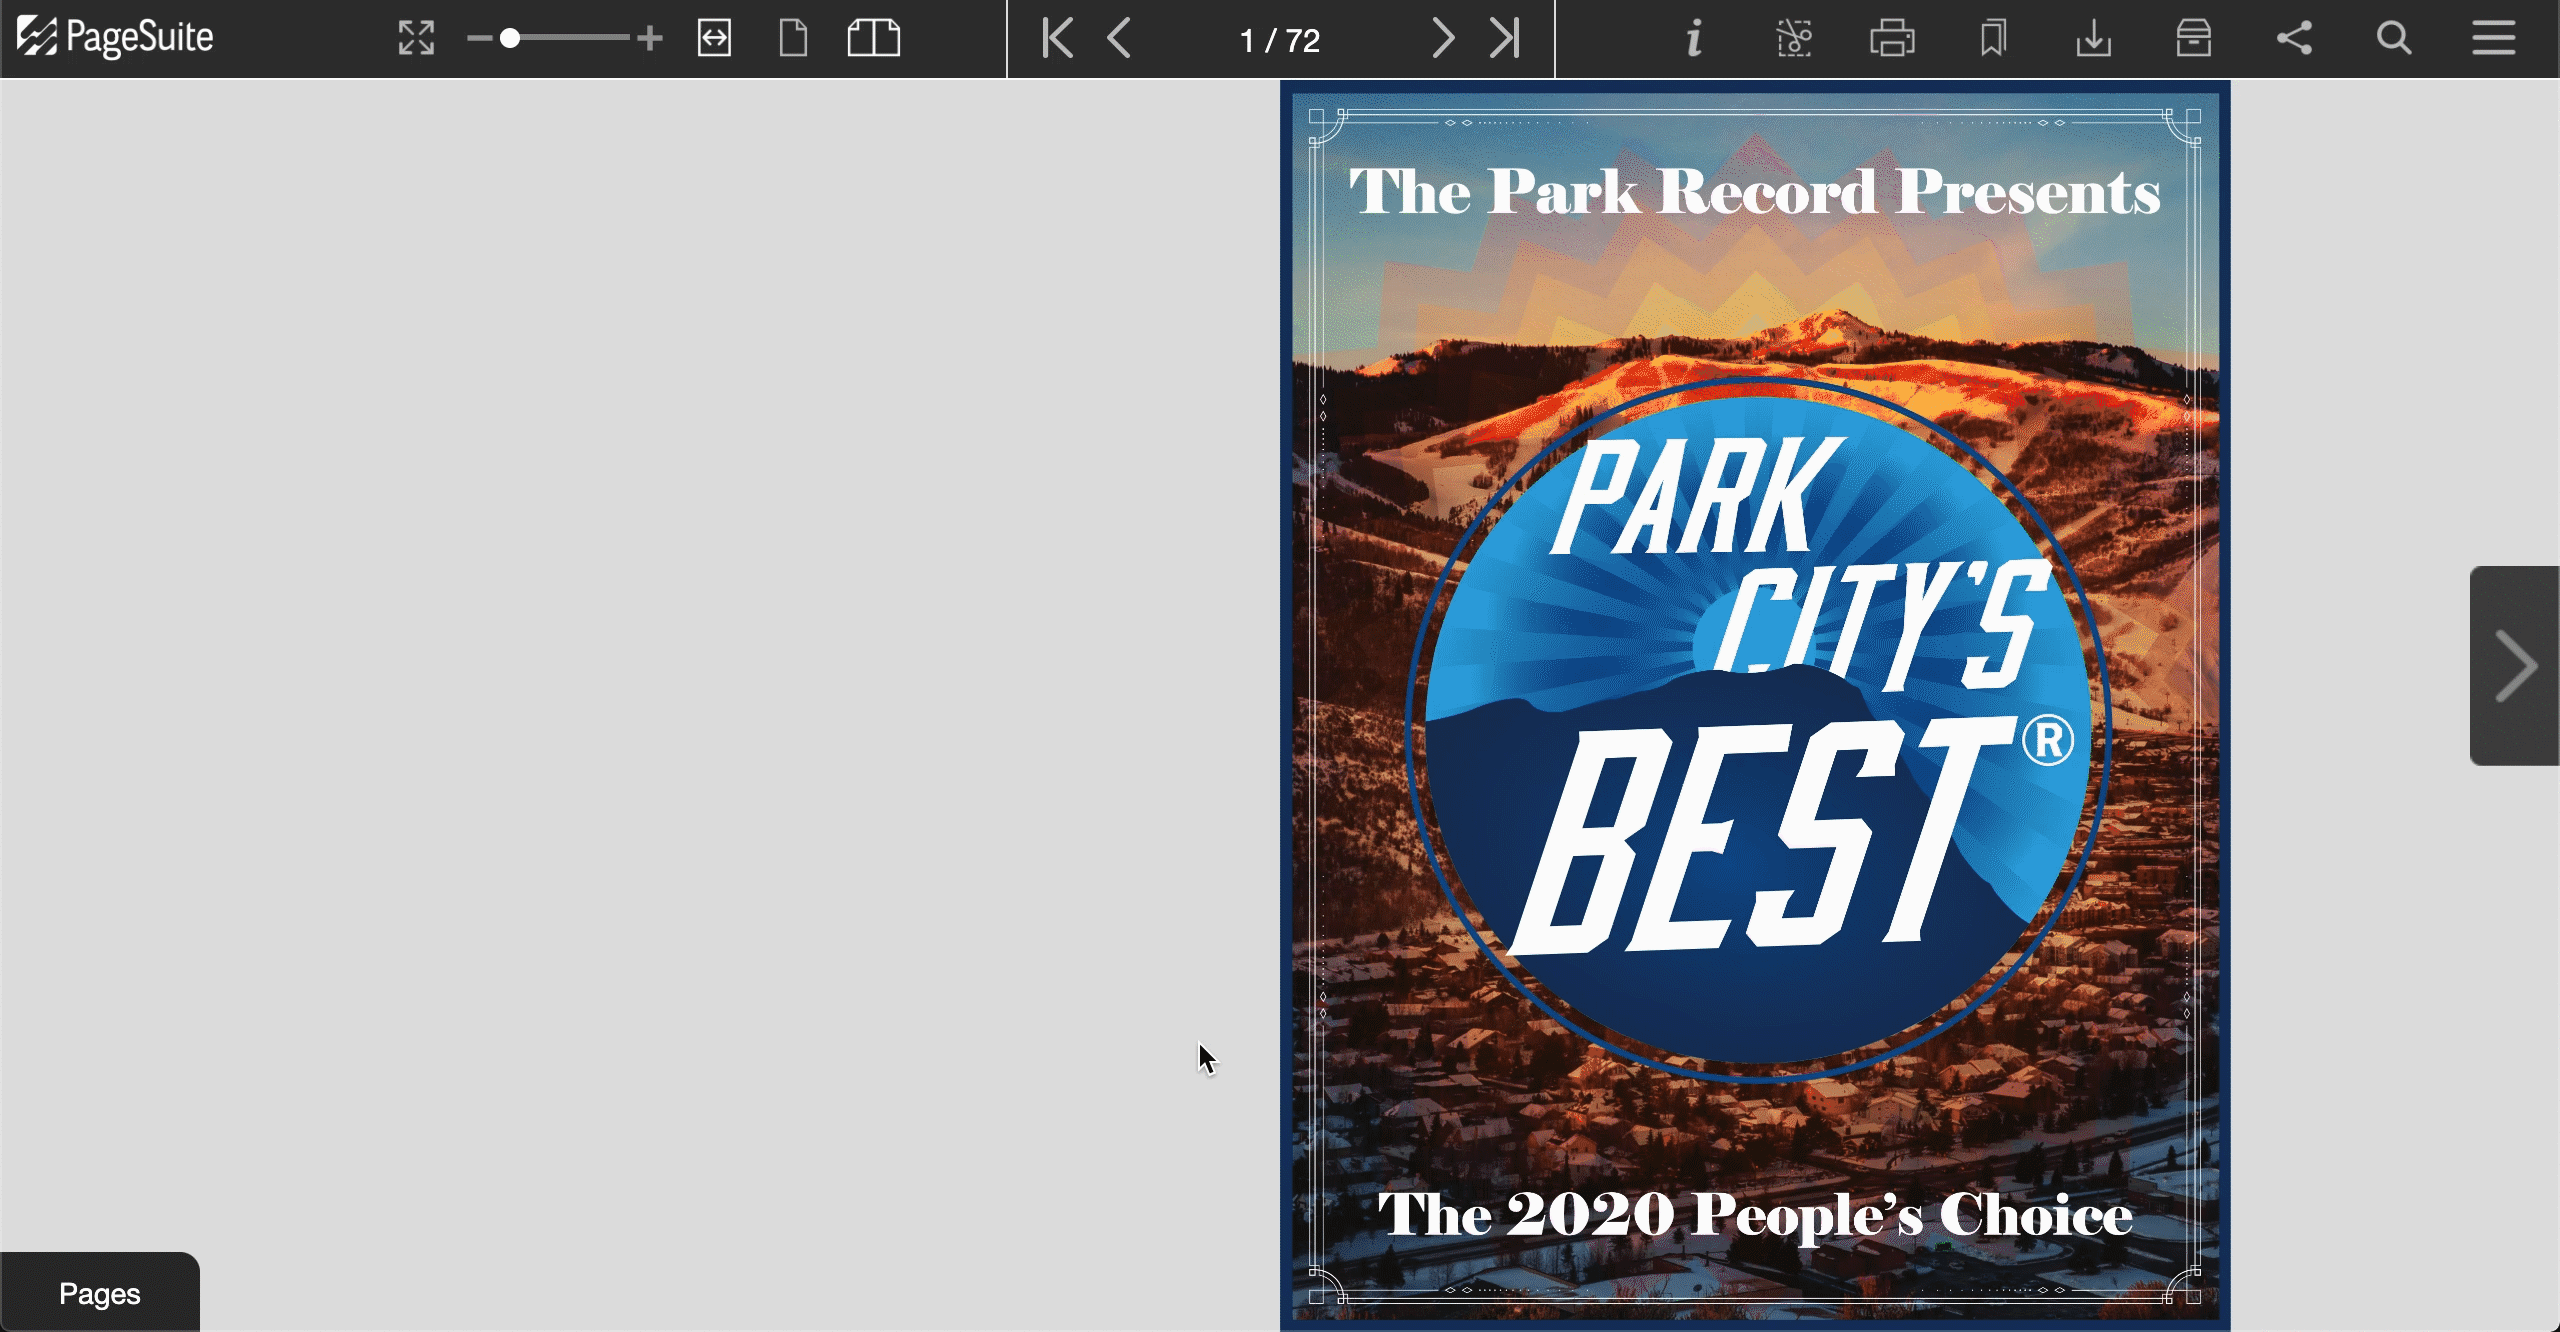
Task: Activate the clipping crop tool
Action: click(x=1794, y=39)
